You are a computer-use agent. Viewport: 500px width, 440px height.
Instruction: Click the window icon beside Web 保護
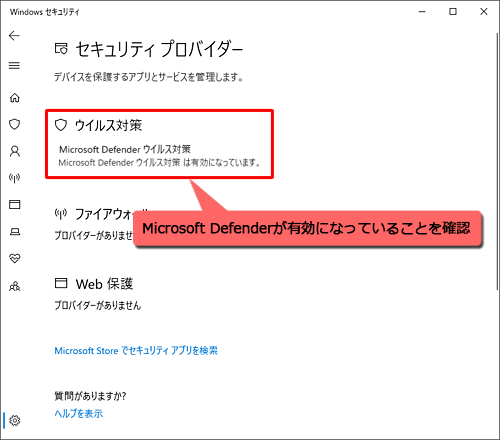61,283
